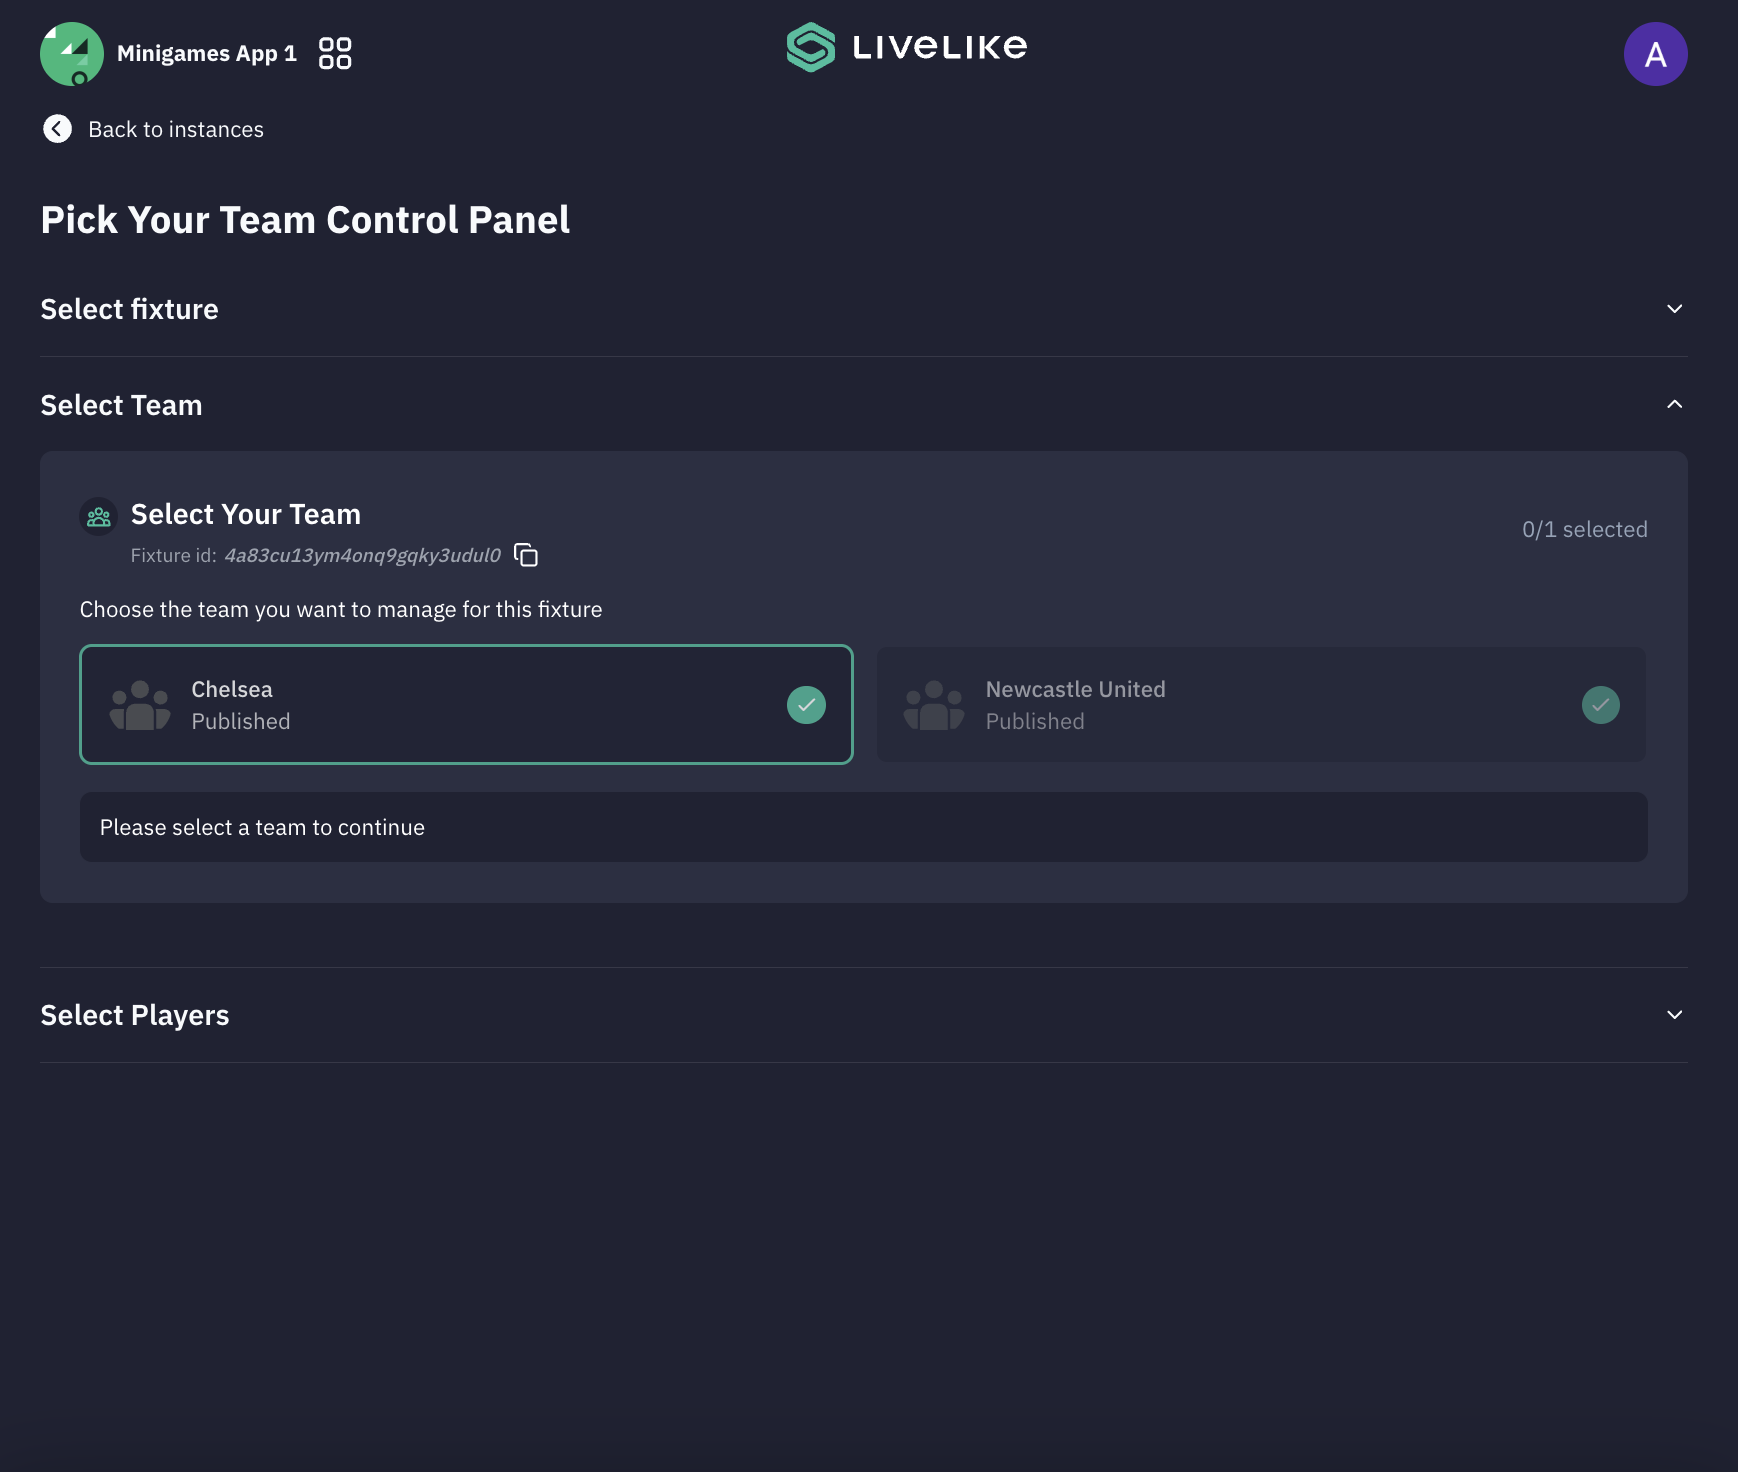Expand the Select fixture chevron
1738x1472 pixels.
1674,309
